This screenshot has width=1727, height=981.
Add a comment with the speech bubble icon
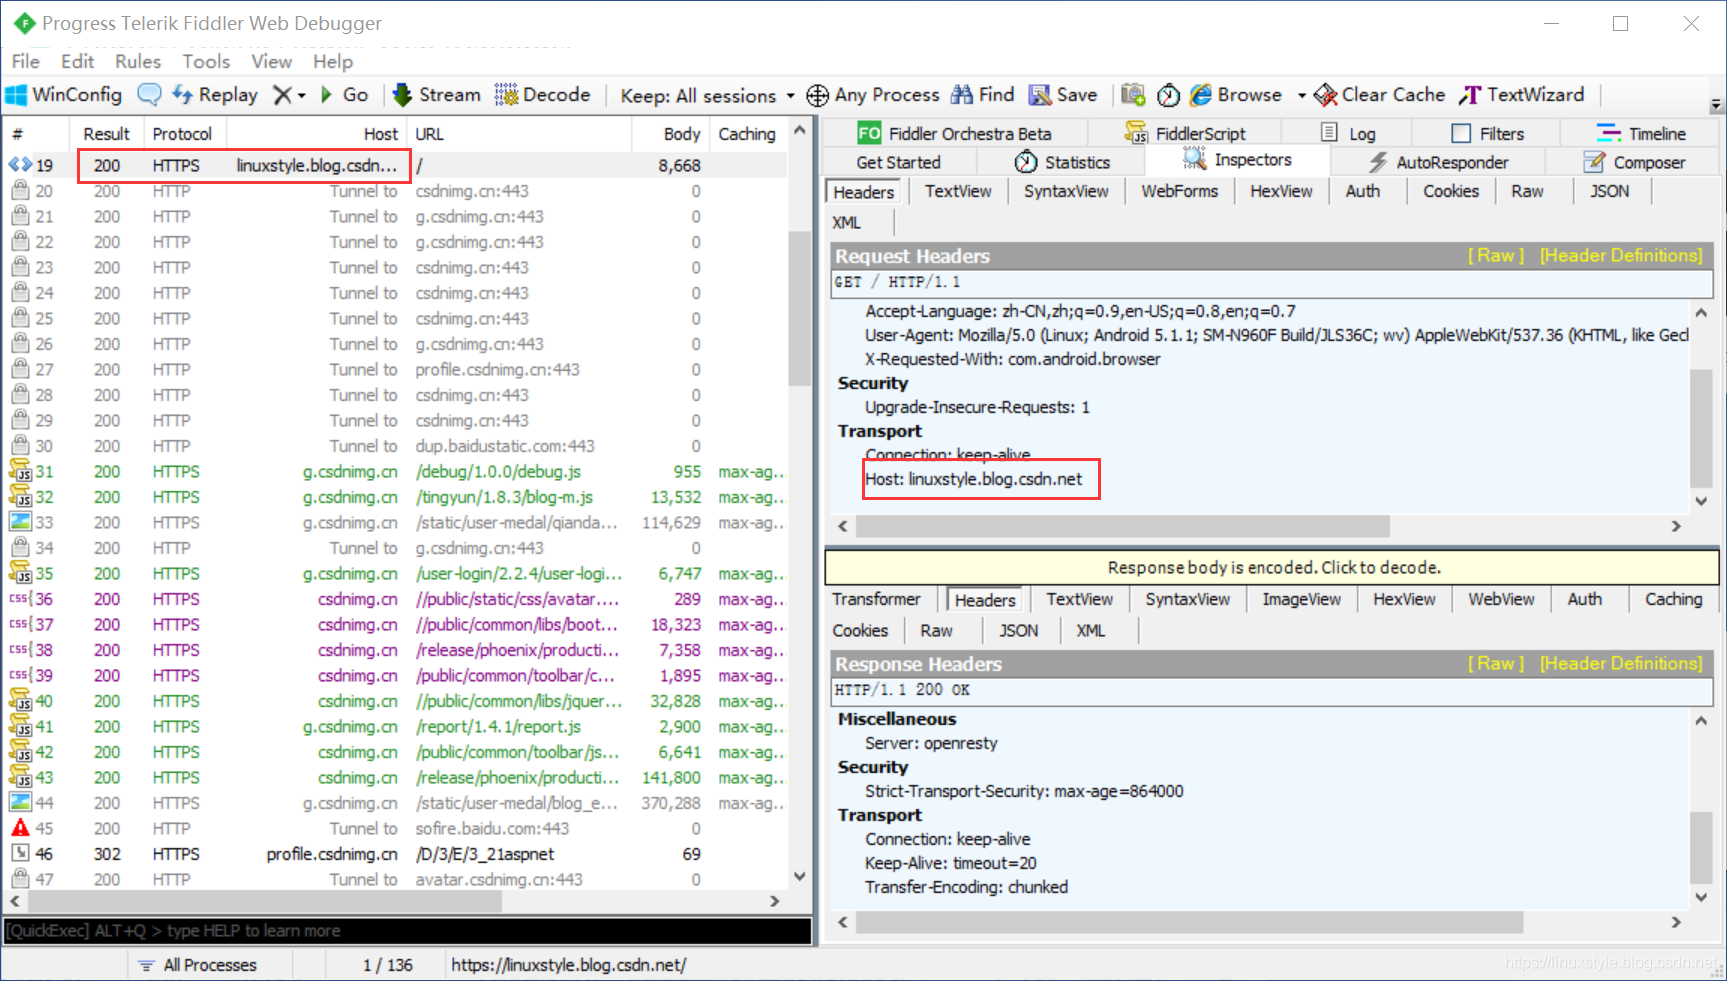point(149,95)
